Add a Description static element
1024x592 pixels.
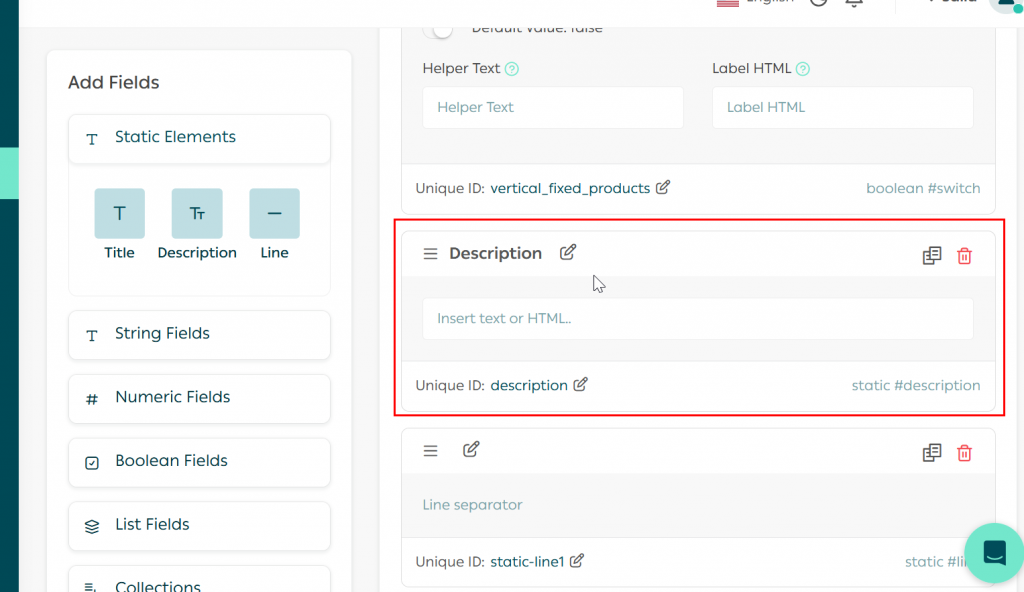click(197, 214)
